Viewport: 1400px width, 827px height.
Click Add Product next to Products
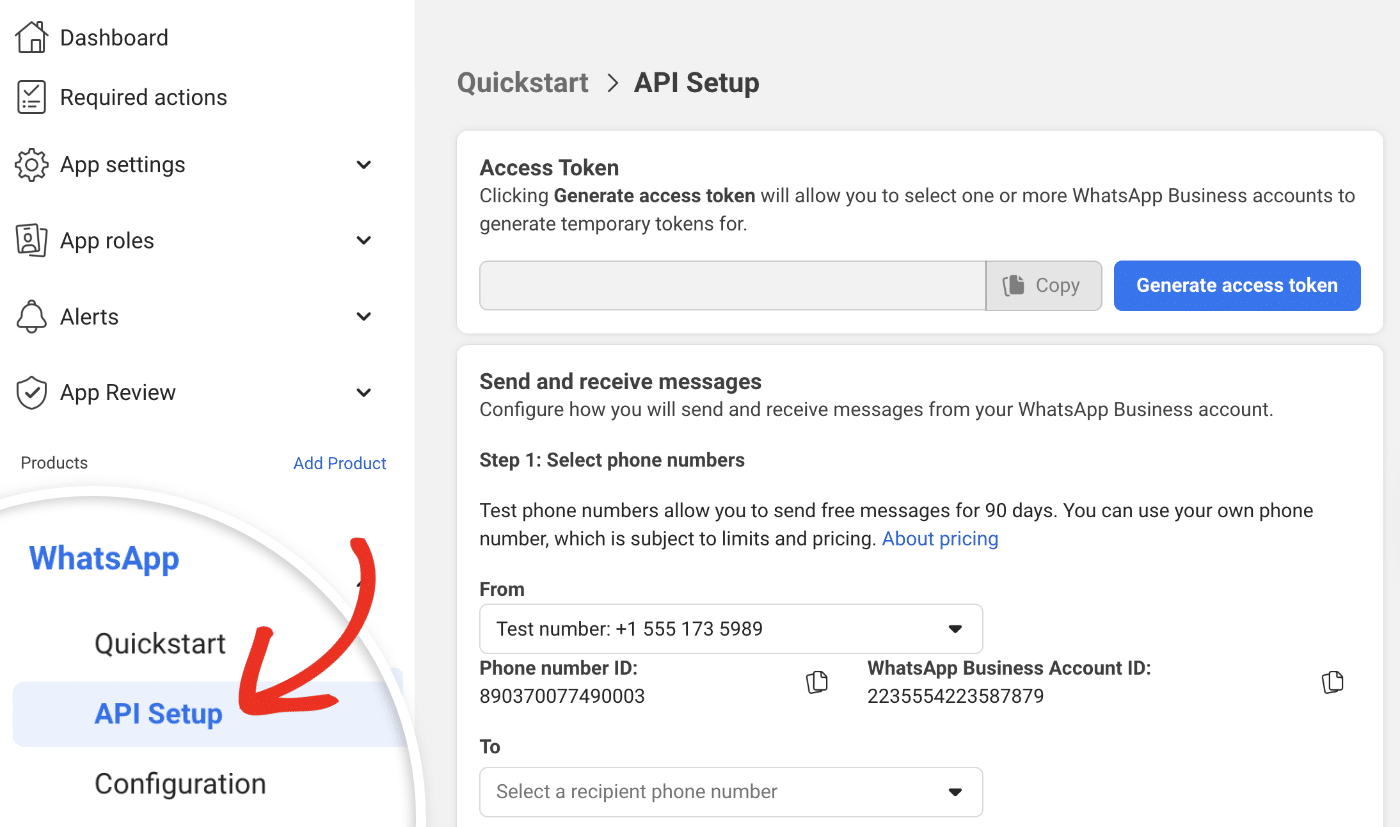tap(339, 463)
